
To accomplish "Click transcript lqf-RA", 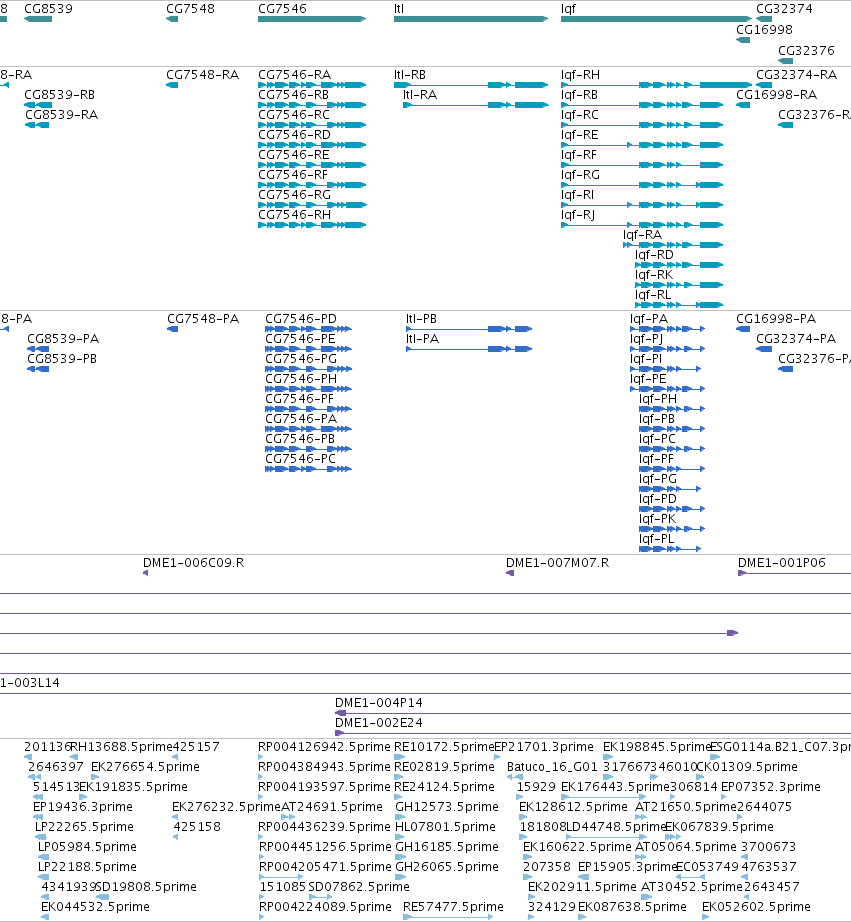I will [643, 235].
